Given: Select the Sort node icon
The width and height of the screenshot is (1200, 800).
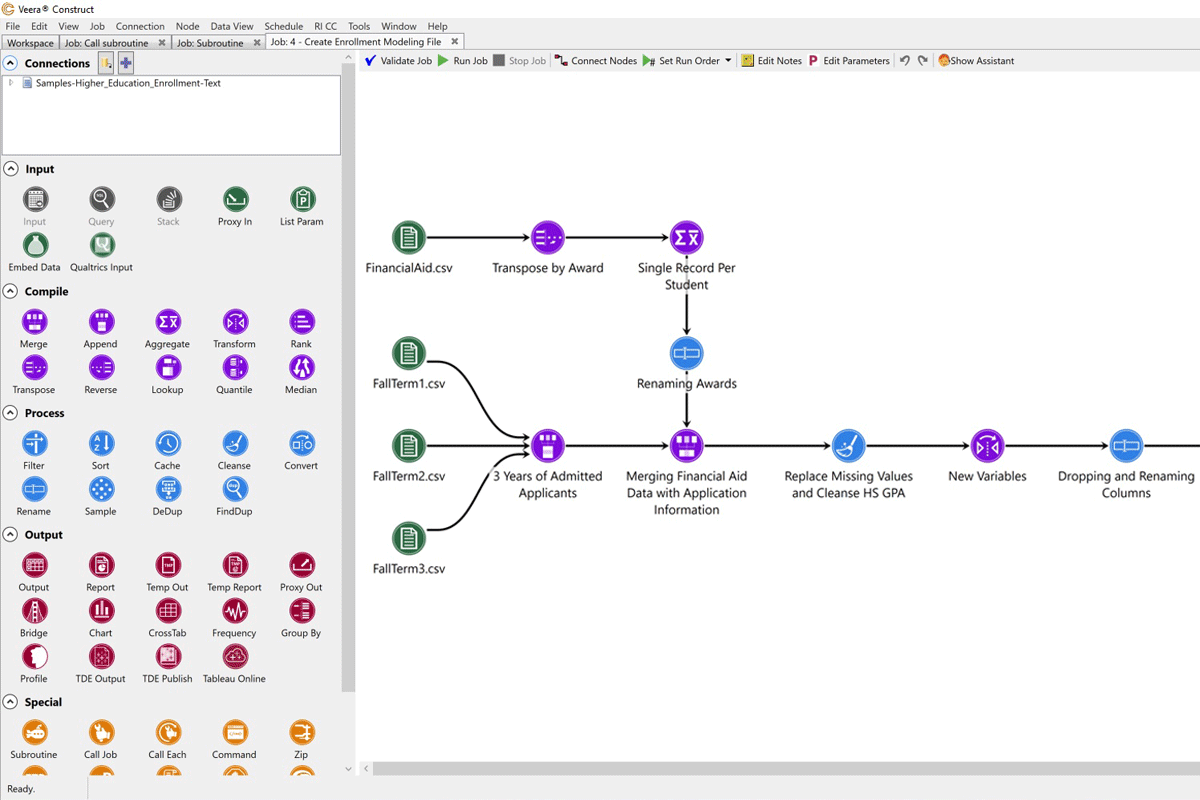Looking at the screenshot, I should point(101,443).
